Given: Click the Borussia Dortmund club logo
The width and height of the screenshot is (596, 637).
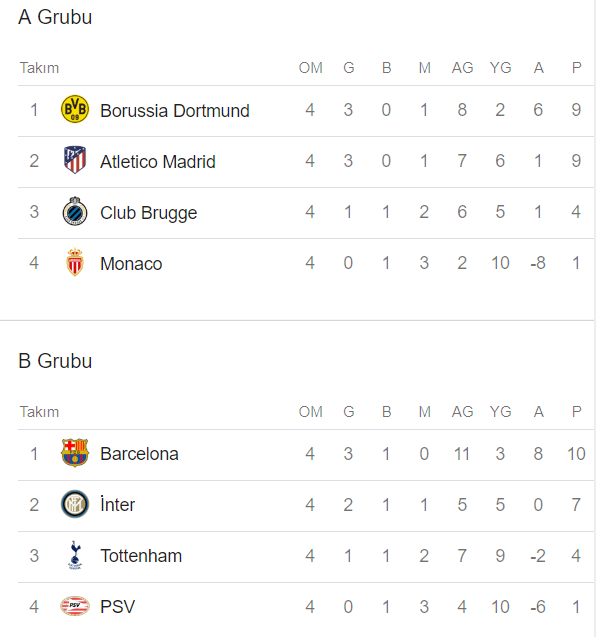Looking at the screenshot, I should coord(75,109).
